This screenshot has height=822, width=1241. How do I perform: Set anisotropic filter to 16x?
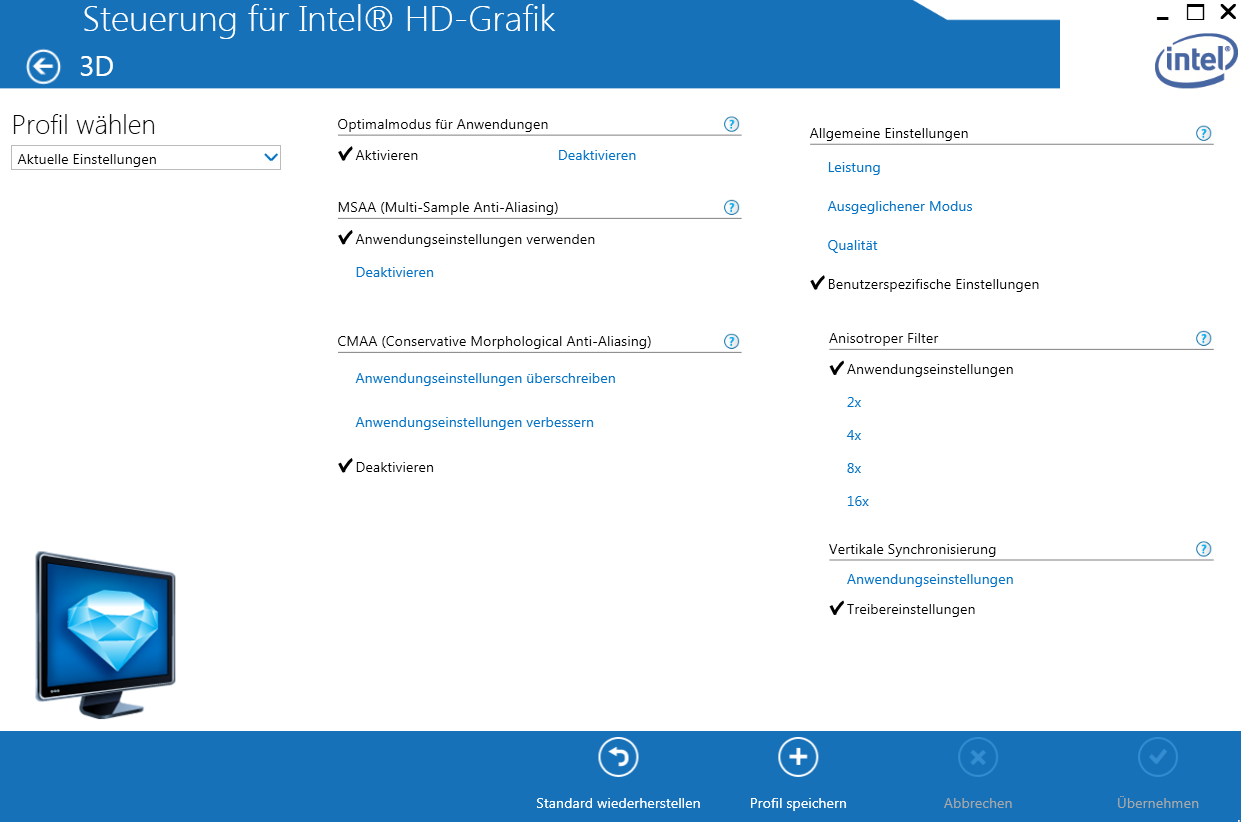click(x=858, y=501)
